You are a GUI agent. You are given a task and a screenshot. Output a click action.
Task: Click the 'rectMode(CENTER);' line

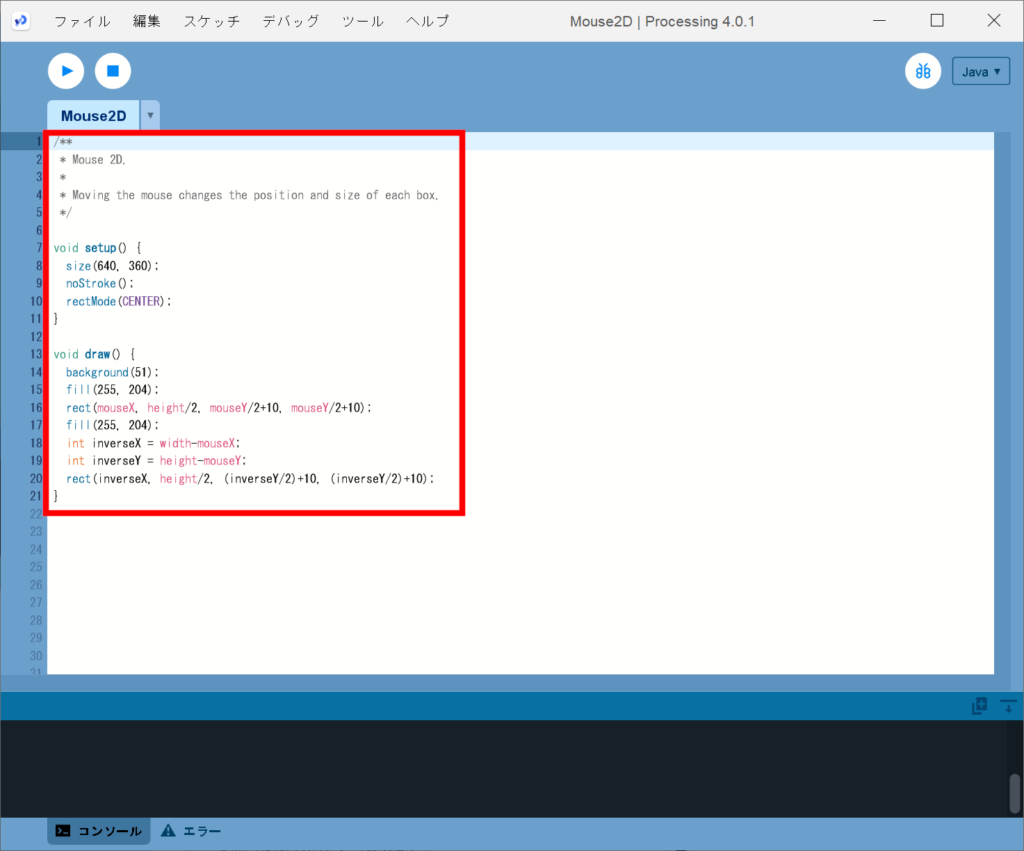click(118, 301)
